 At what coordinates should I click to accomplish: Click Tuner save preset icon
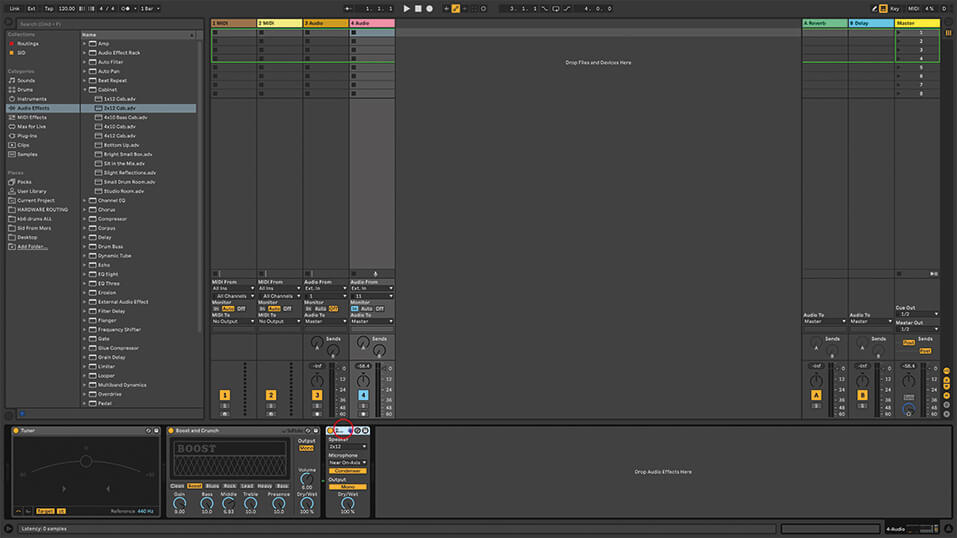click(156, 431)
